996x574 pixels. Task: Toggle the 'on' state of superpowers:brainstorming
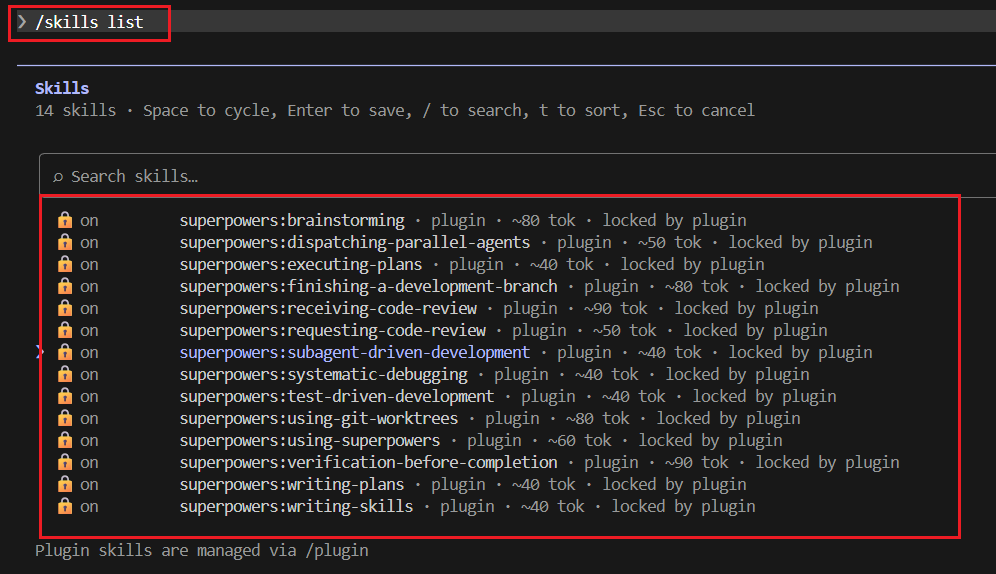pos(89,221)
